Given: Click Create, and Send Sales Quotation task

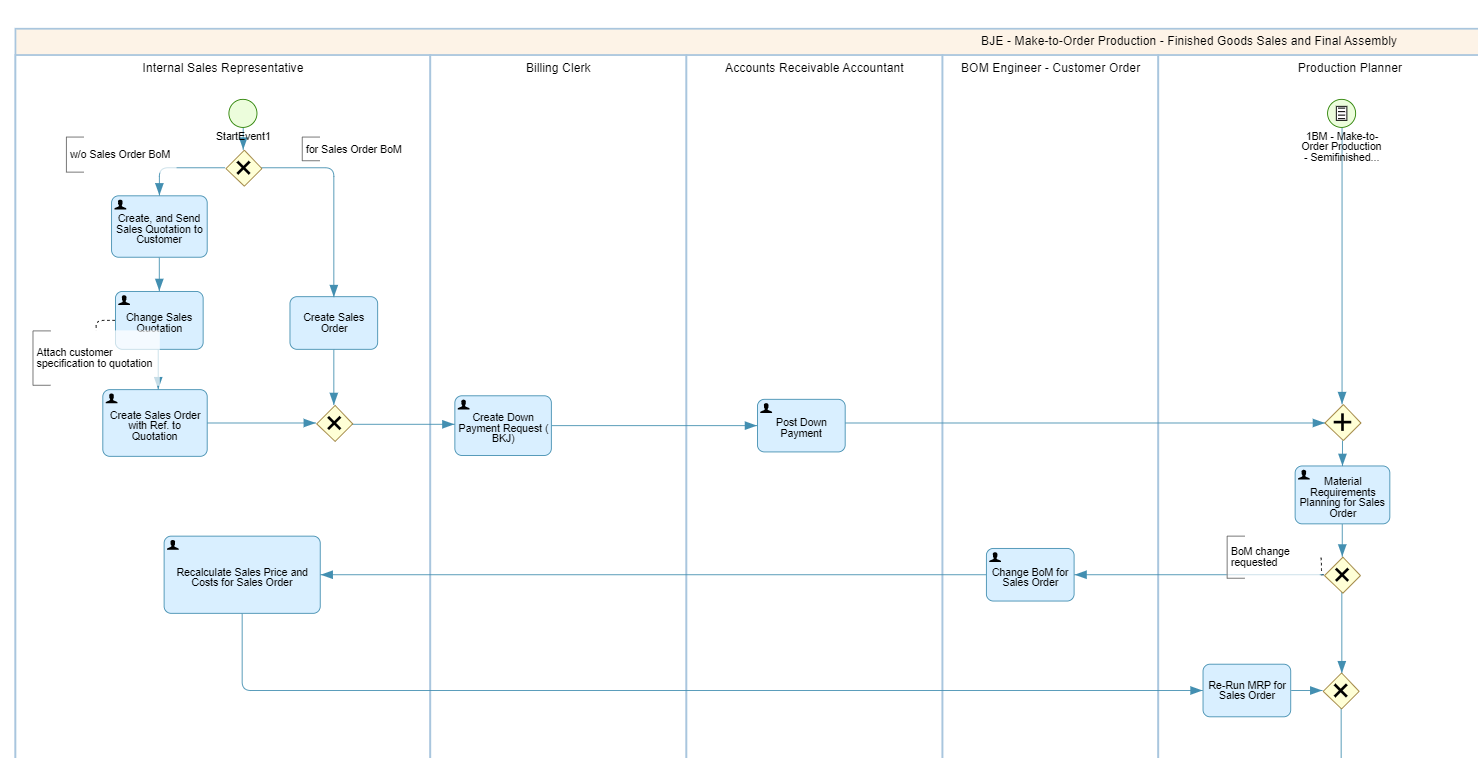Looking at the screenshot, I should (159, 227).
